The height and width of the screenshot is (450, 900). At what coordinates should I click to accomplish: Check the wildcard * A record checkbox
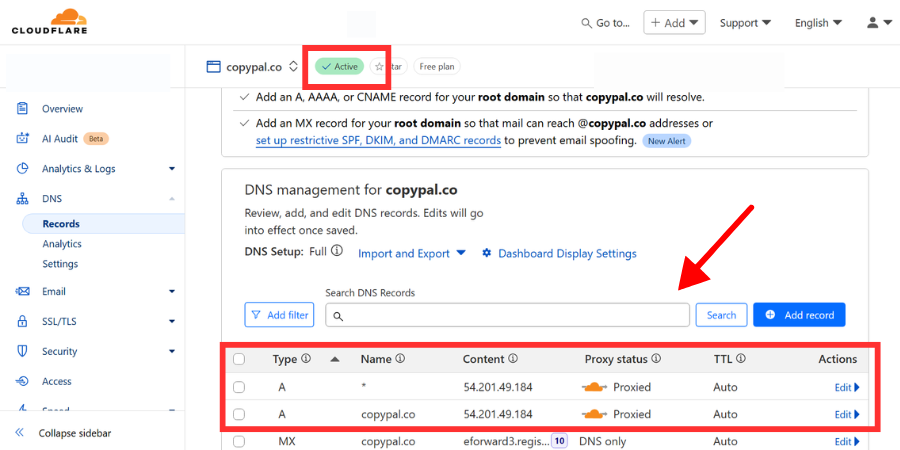[239, 387]
